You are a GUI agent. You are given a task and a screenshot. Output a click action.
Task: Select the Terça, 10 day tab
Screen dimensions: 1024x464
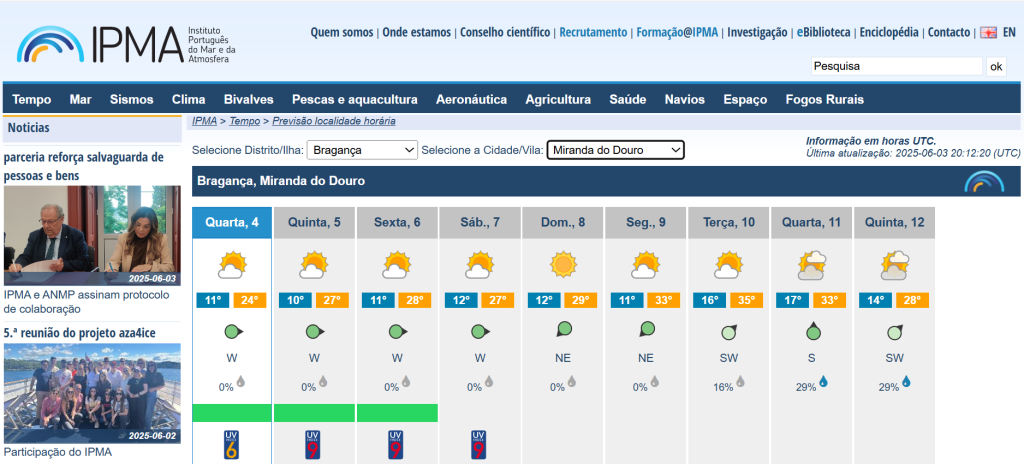729,222
